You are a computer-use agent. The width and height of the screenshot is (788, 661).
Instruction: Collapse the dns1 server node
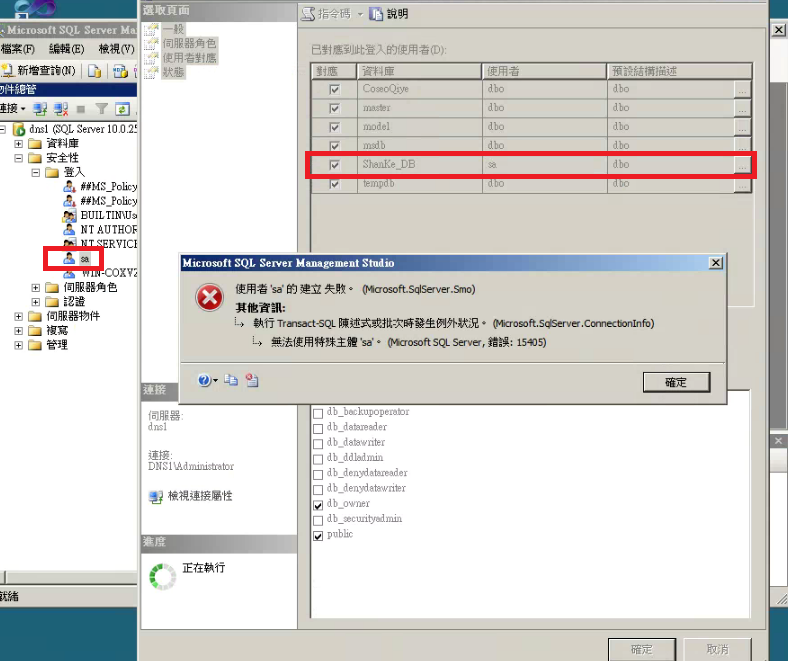tap(3, 129)
